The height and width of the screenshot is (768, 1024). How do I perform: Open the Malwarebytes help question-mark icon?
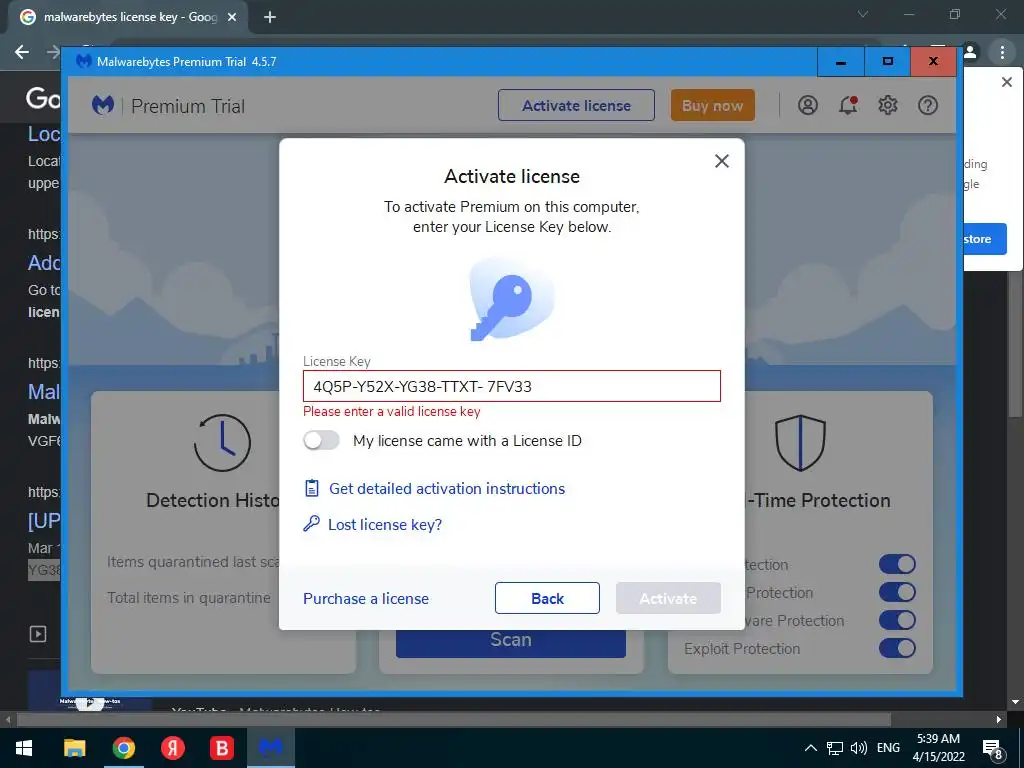[927, 105]
